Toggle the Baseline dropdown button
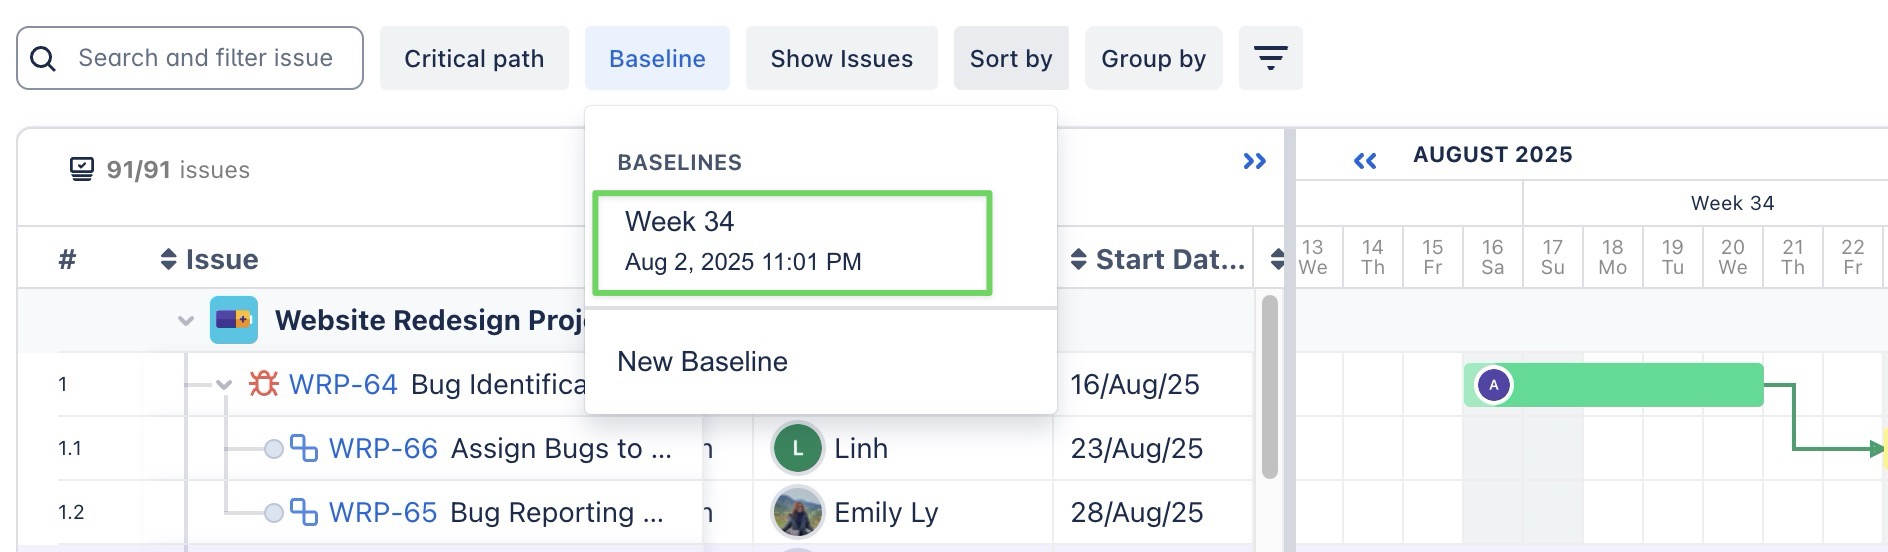The width and height of the screenshot is (1888, 552). [657, 58]
